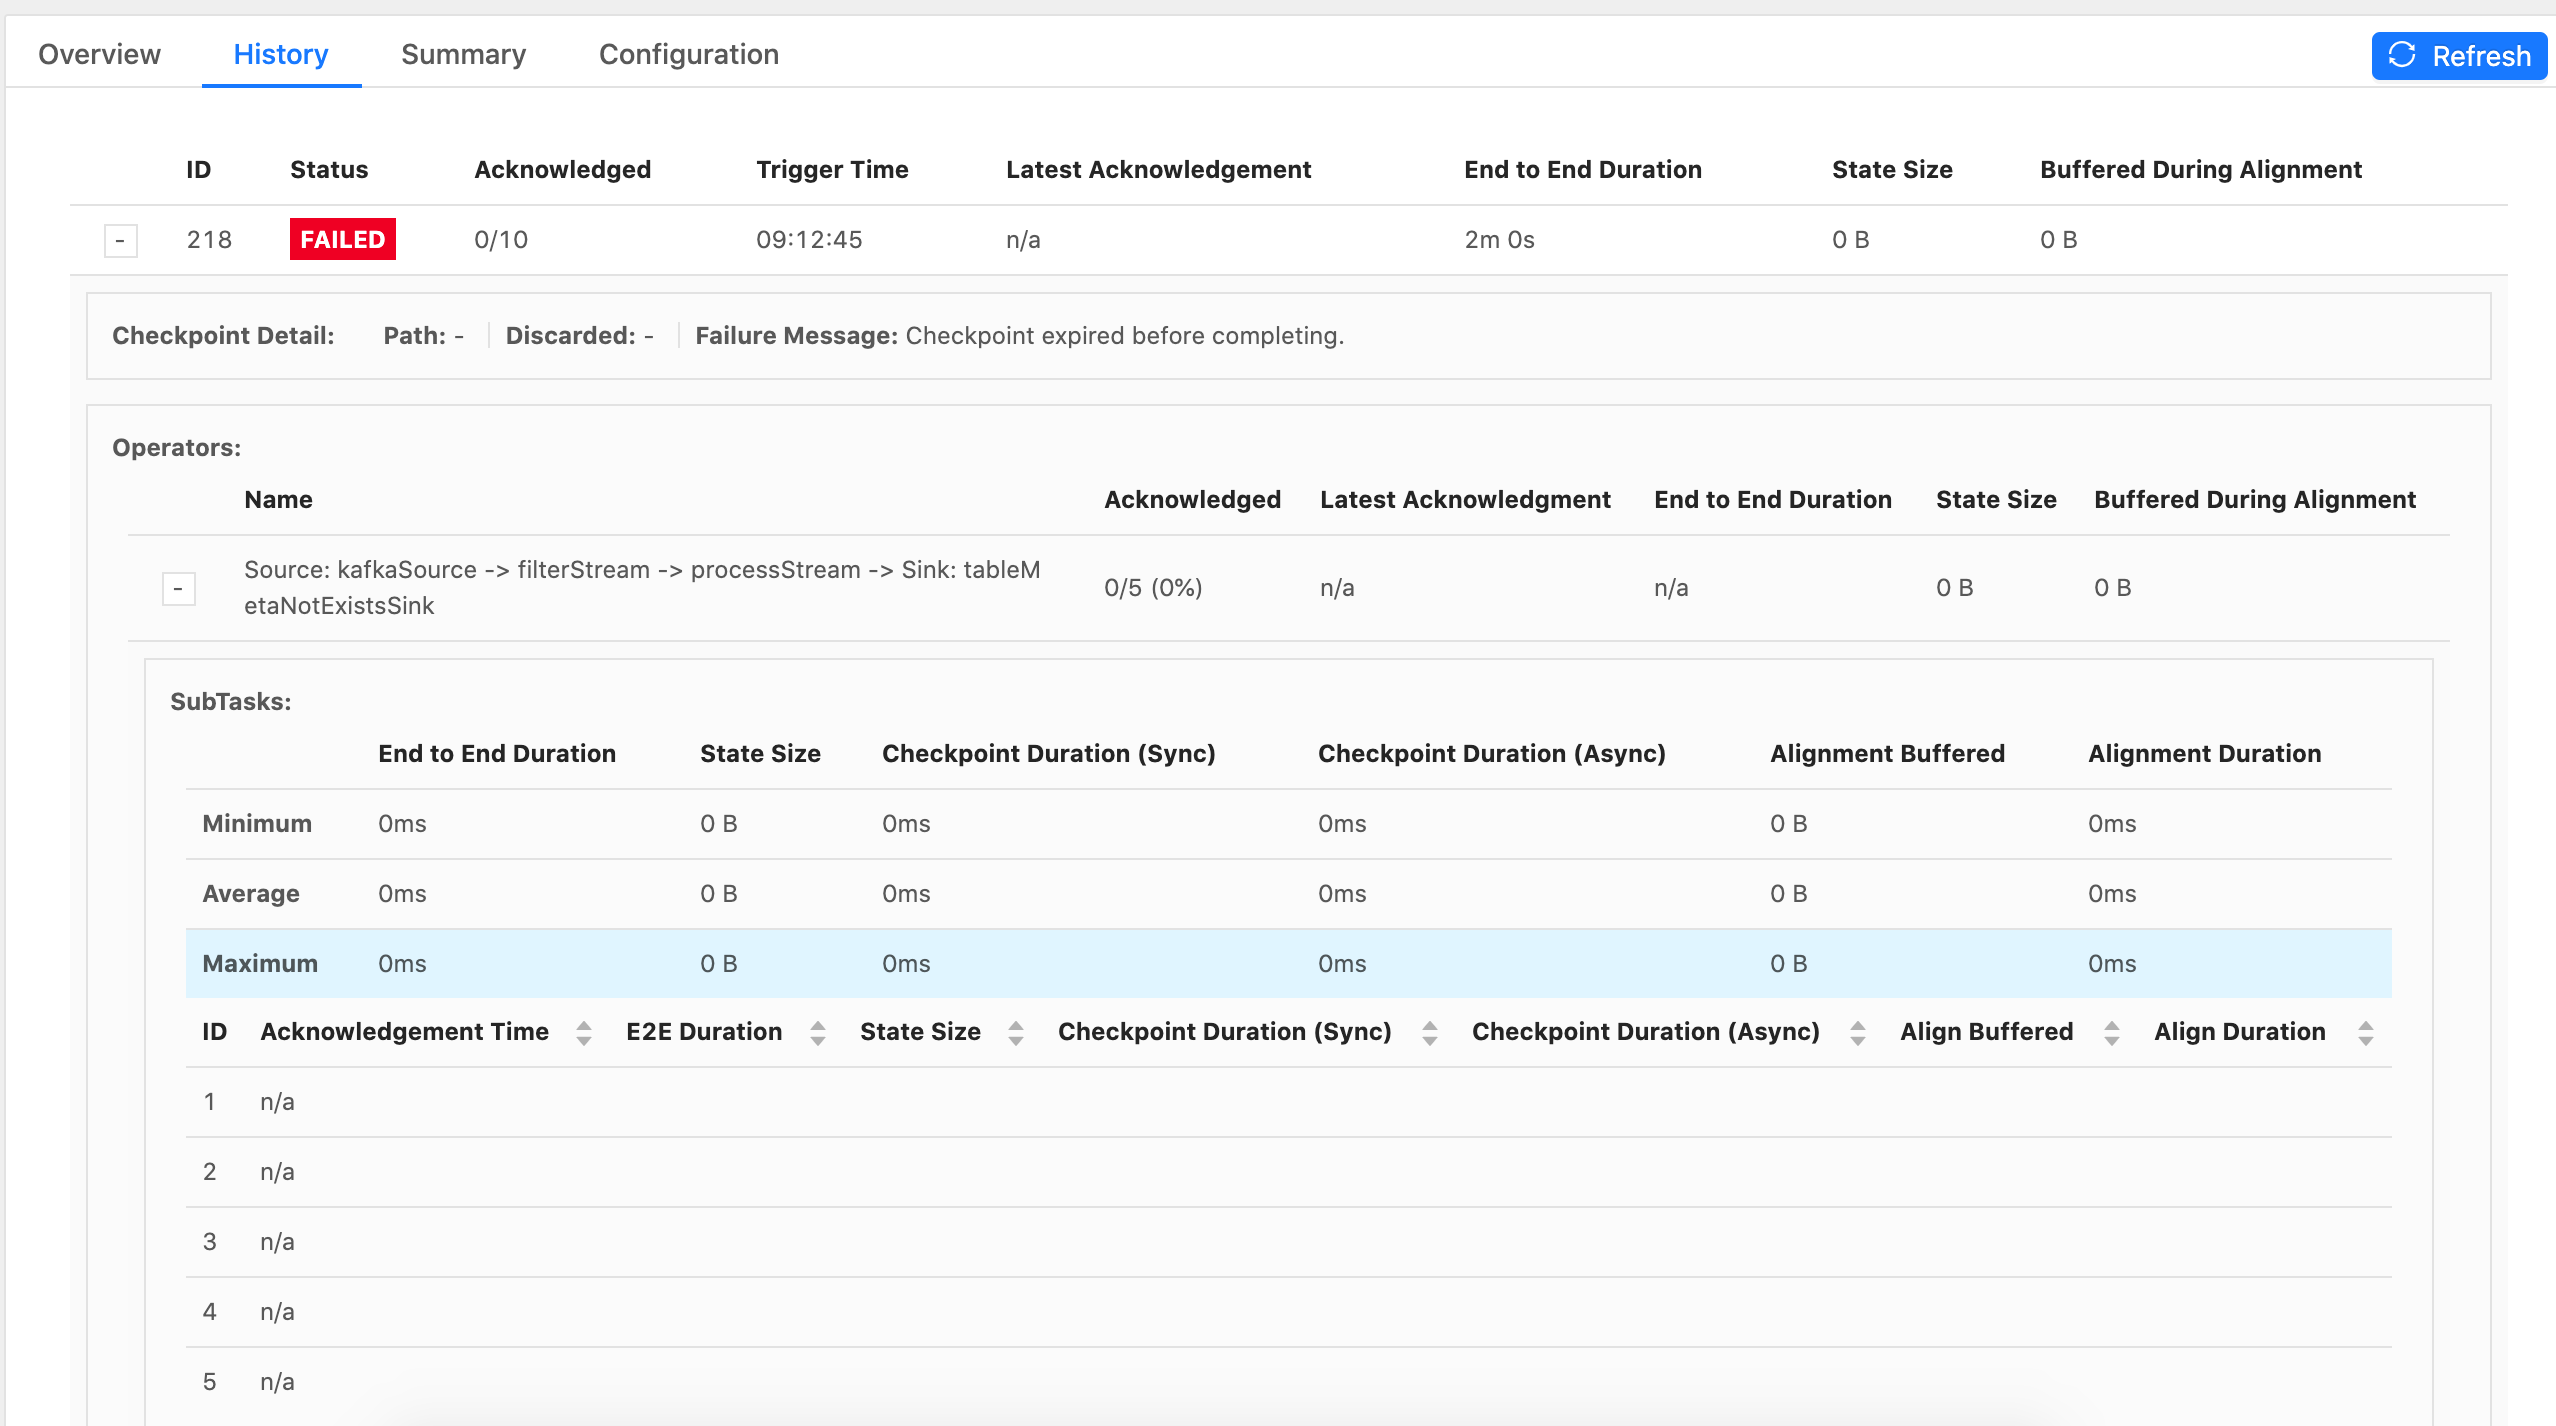
Task: Sort by E2E Duration arrows icon
Action: [x=818, y=1033]
